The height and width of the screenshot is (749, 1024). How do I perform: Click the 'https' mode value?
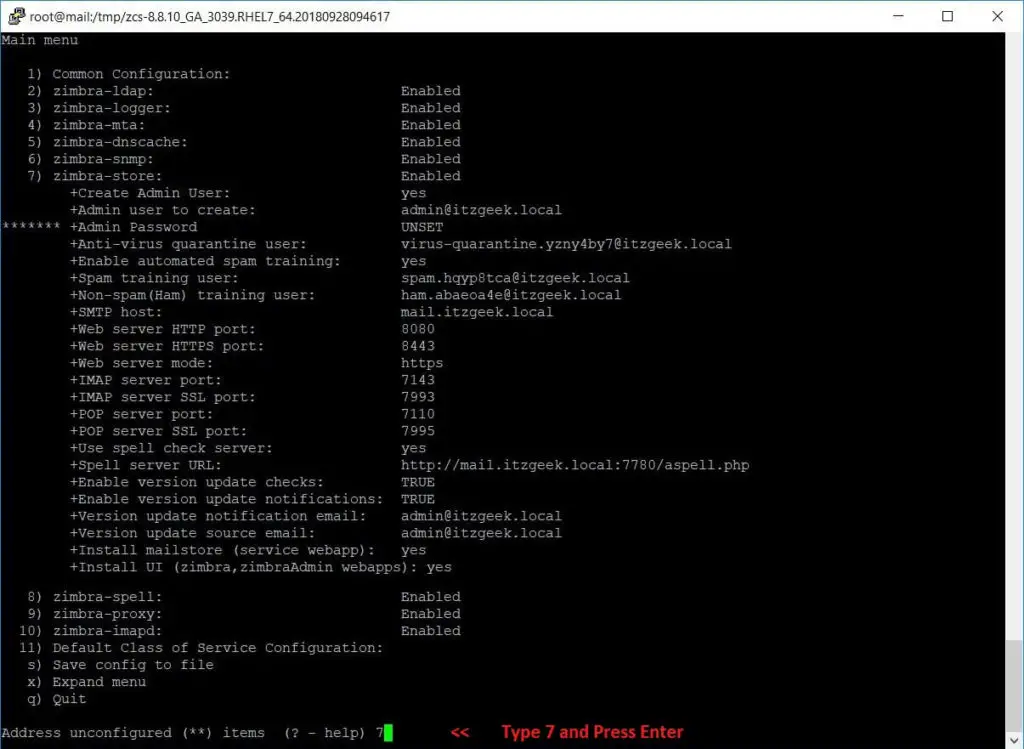422,362
